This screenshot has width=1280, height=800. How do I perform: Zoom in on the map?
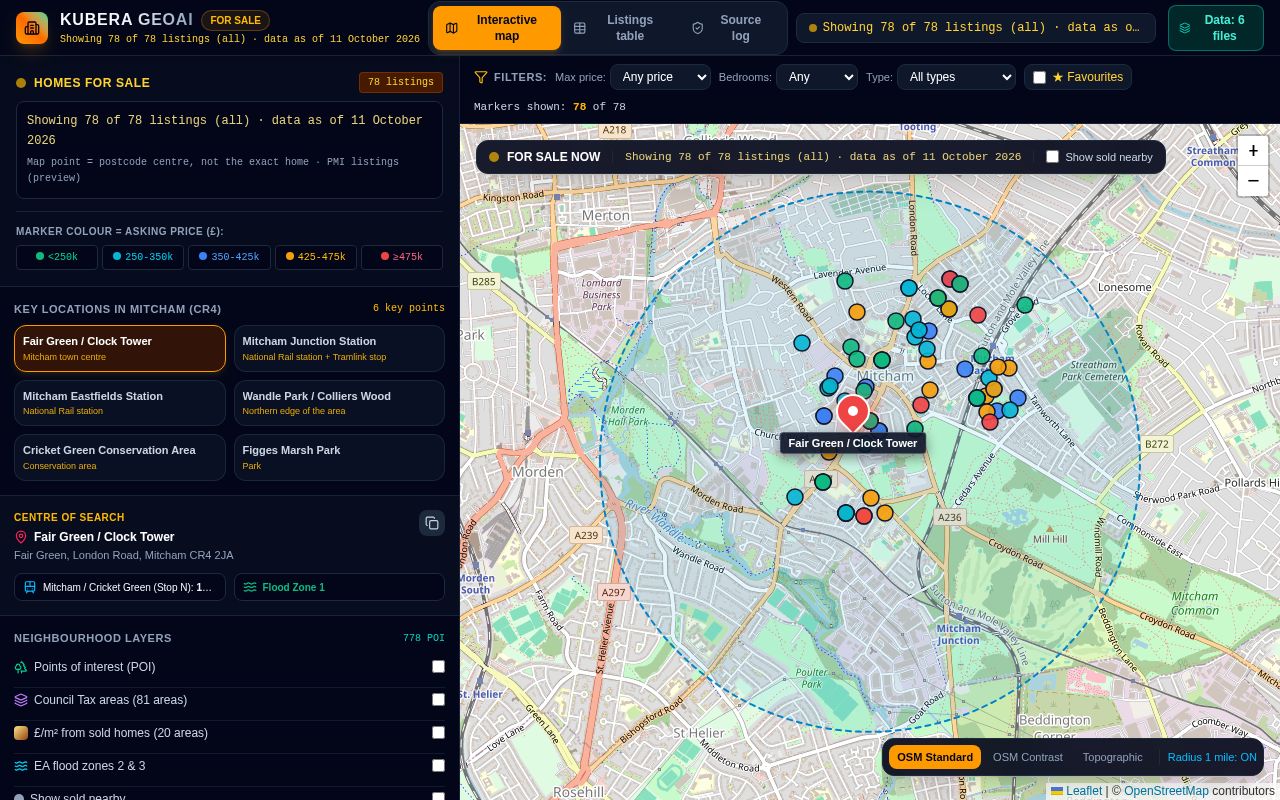tap(1253, 151)
